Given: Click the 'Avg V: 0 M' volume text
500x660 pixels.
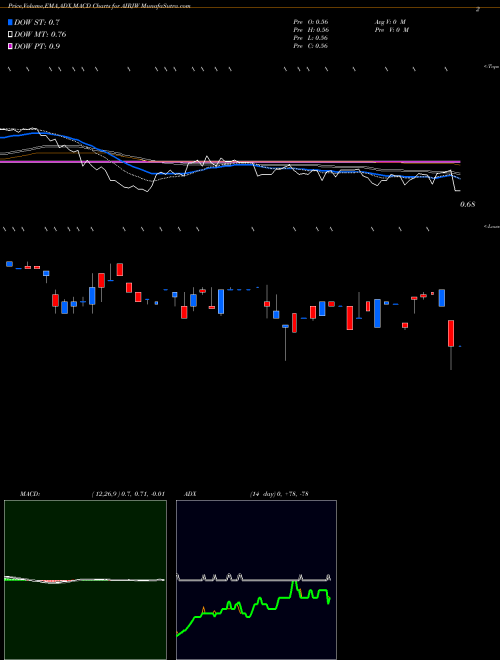Looking at the screenshot, I should 389,22.
